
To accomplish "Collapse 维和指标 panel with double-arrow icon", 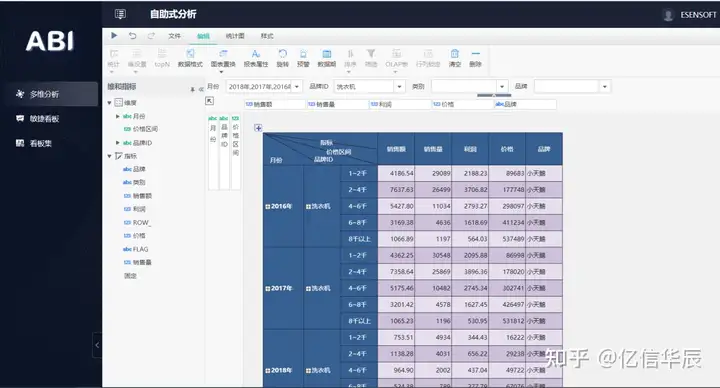I will pyautogui.click(x=201, y=90).
